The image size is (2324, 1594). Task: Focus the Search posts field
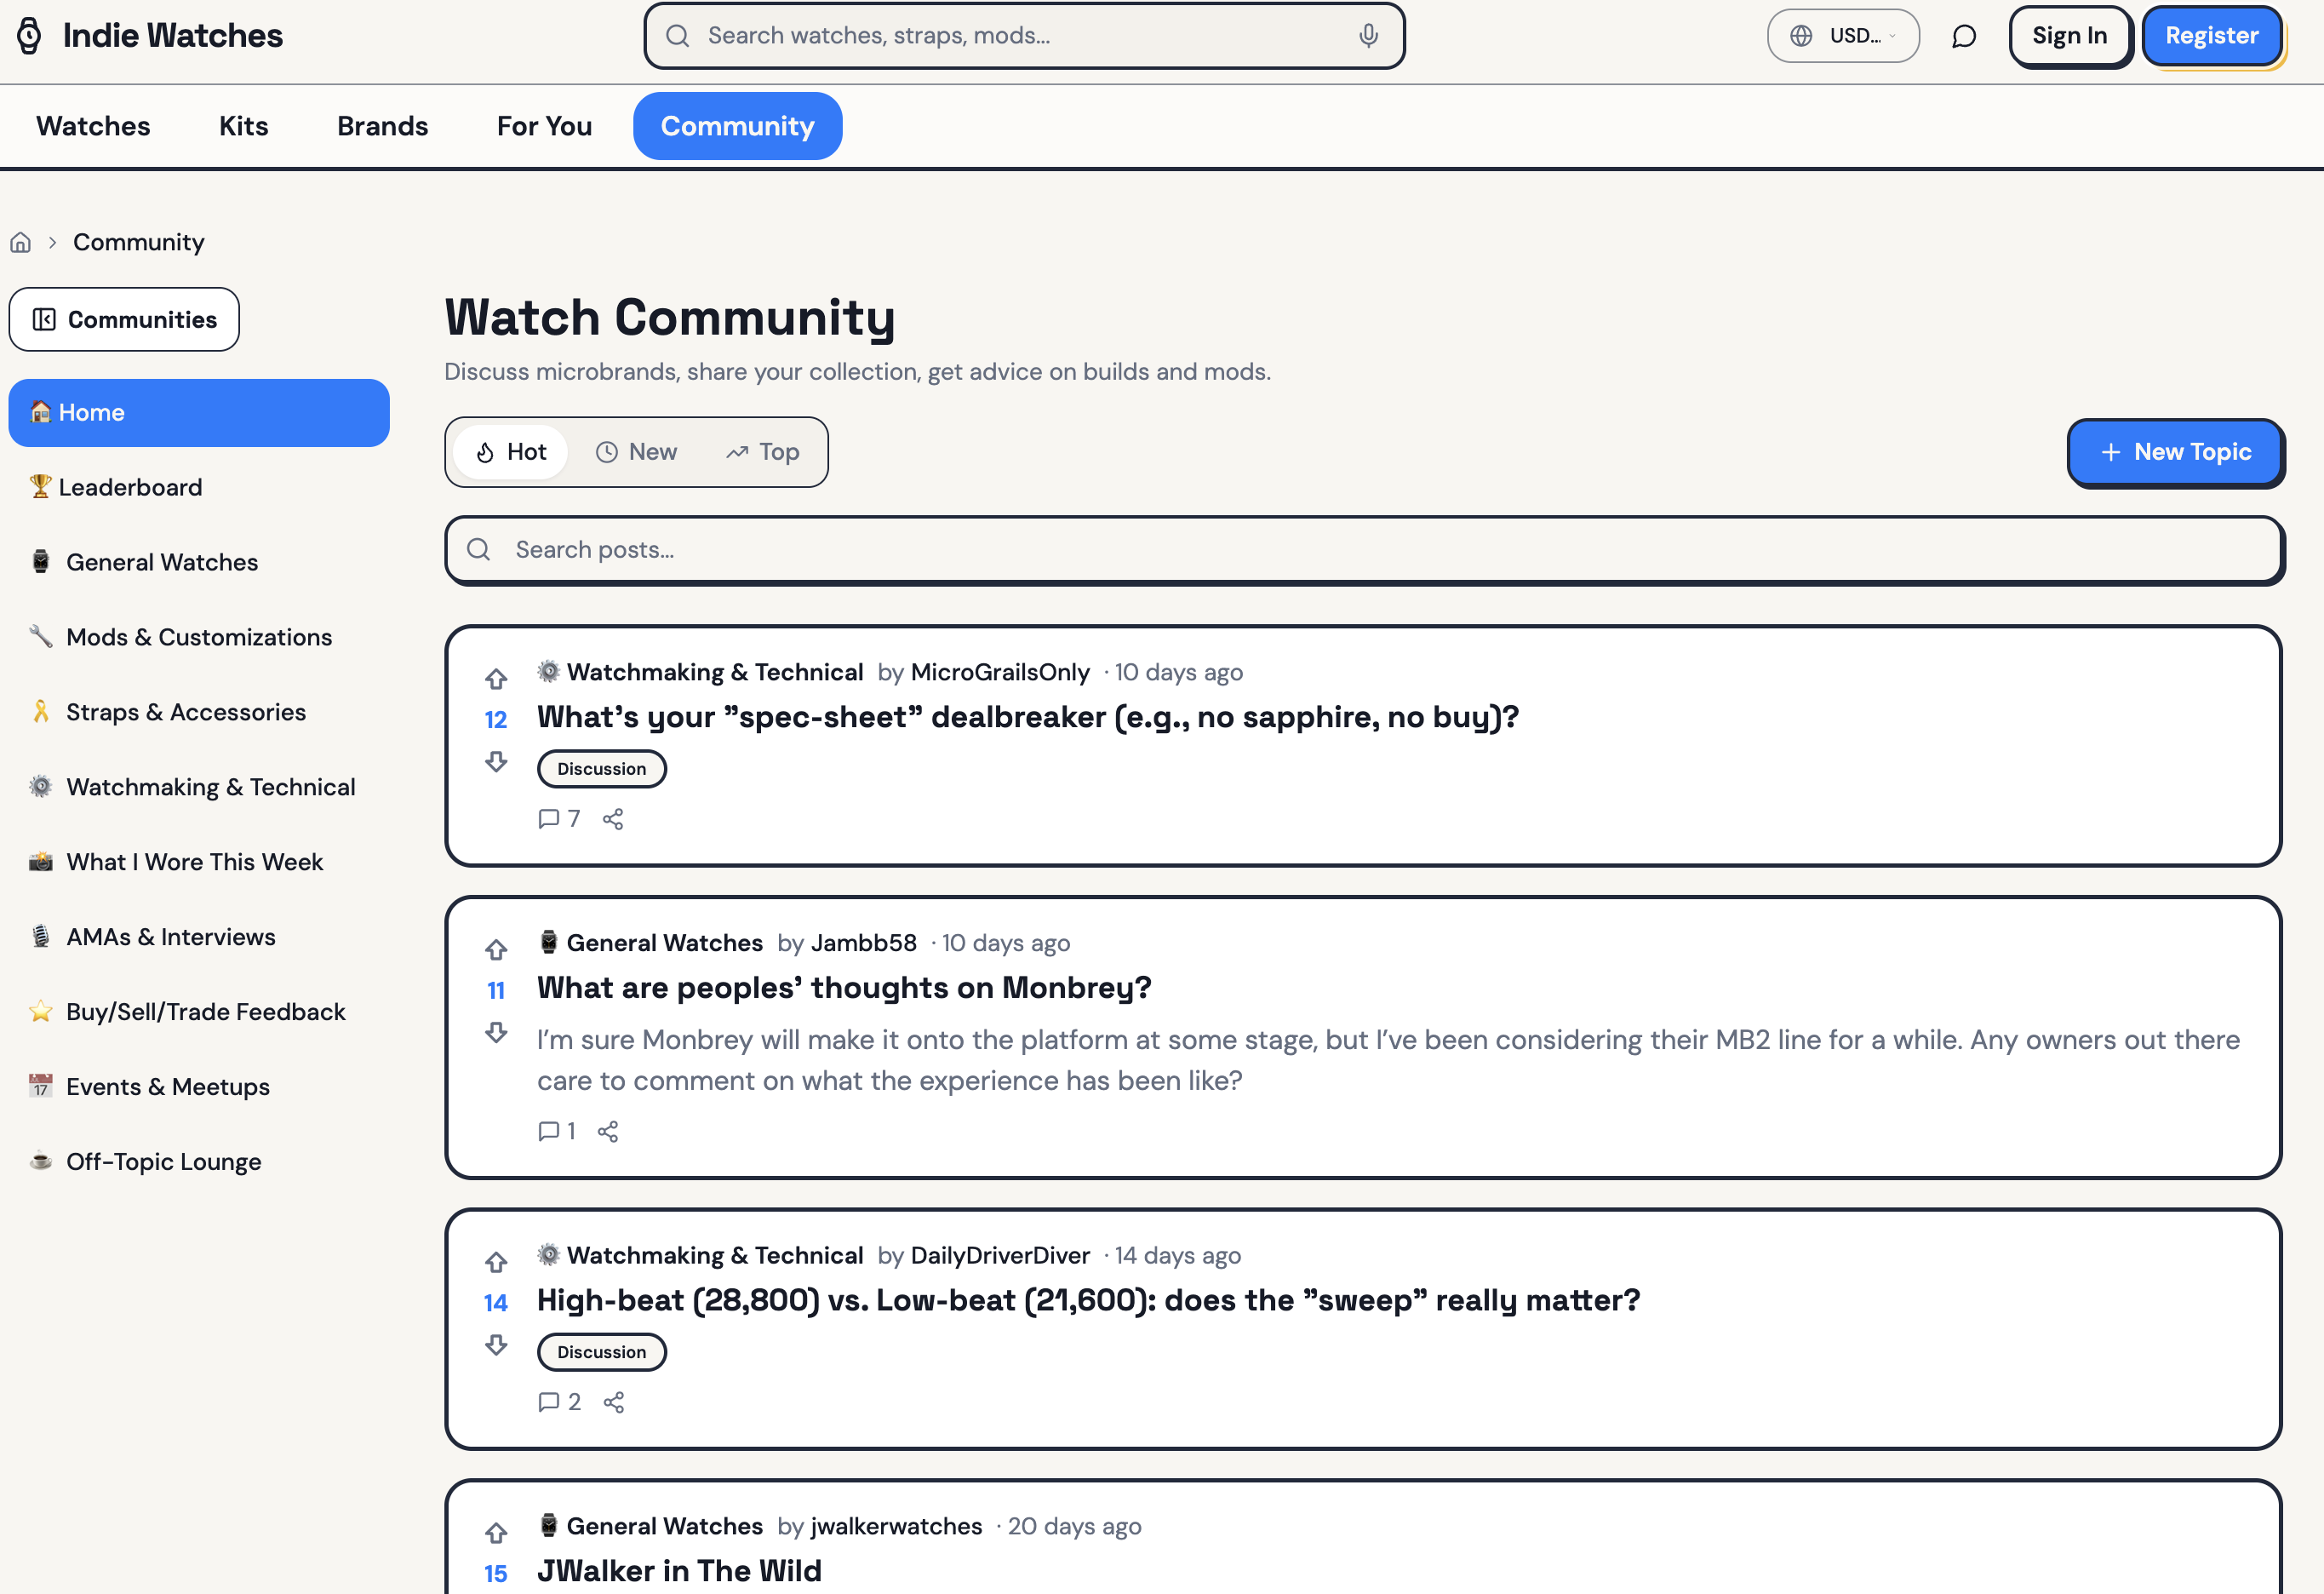pos(1364,550)
